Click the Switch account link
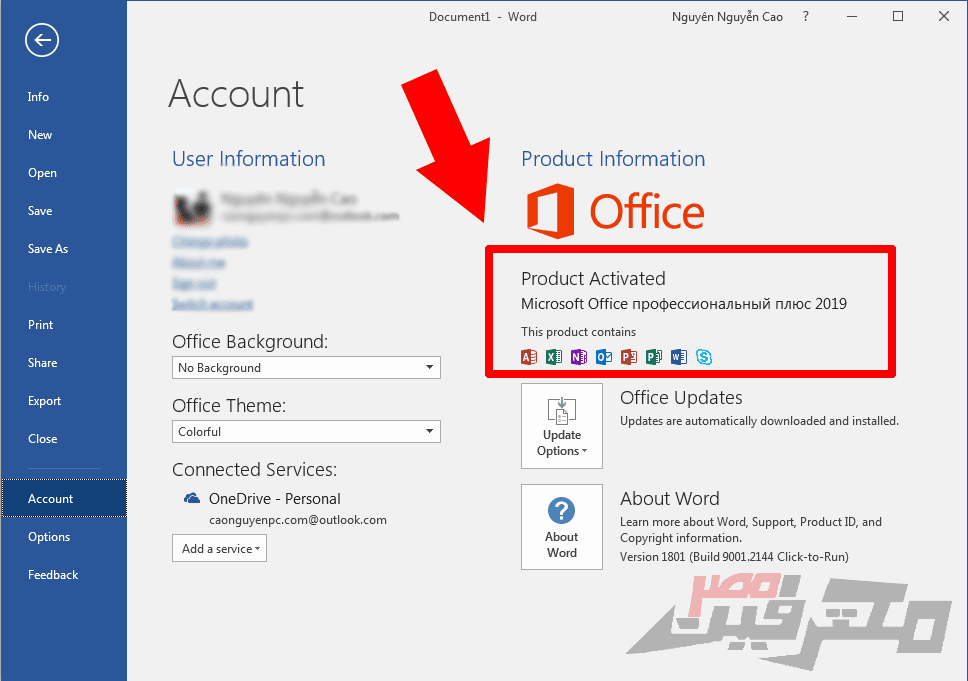This screenshot has height=681, width=968. [213, 304]
